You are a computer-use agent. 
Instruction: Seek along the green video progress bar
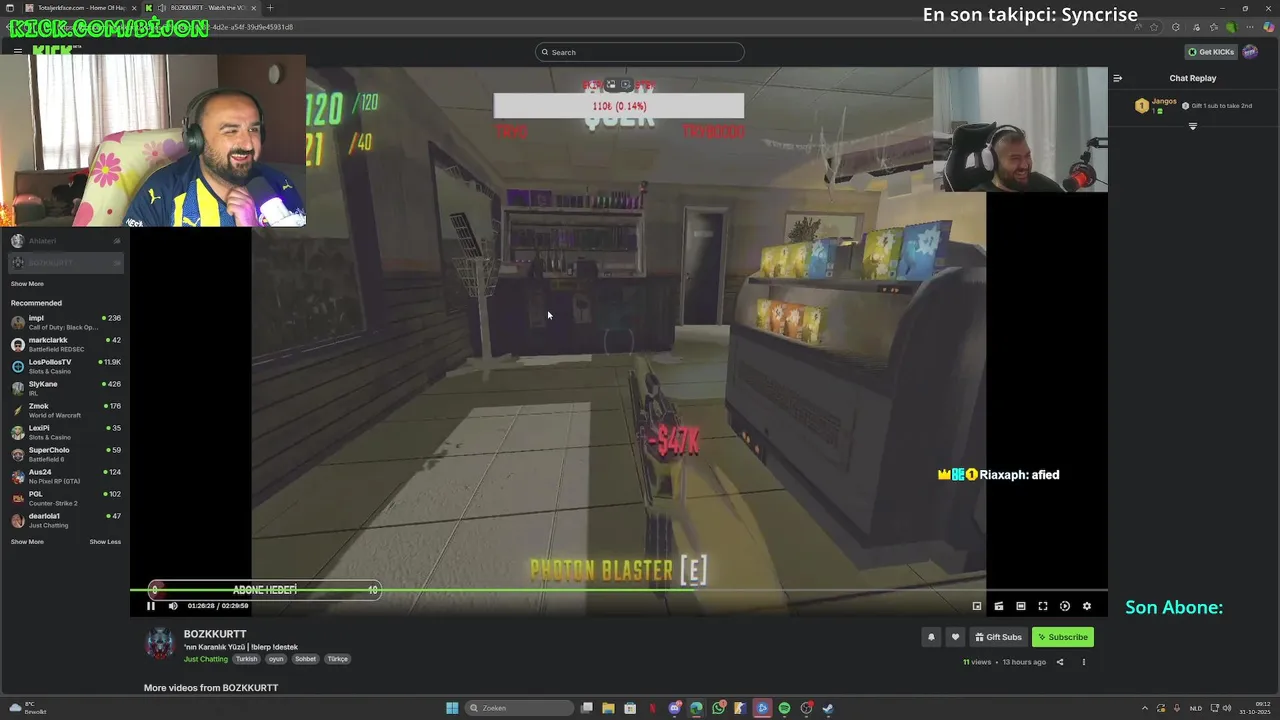coord(618,590)
